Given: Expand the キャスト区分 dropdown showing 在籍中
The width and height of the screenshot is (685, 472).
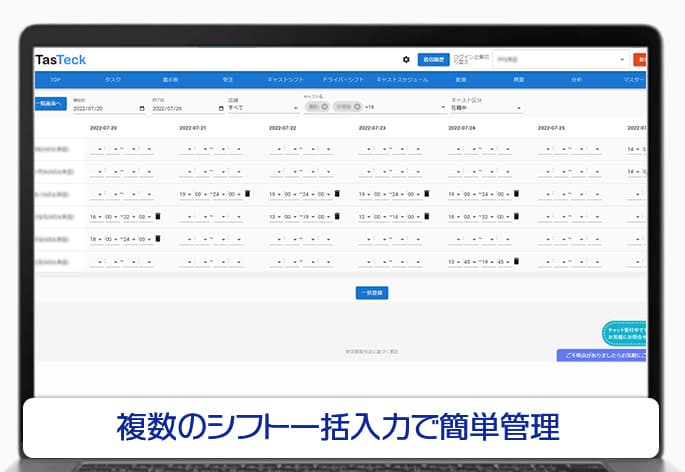Looking at the screenshot, I should click(519, 108).
